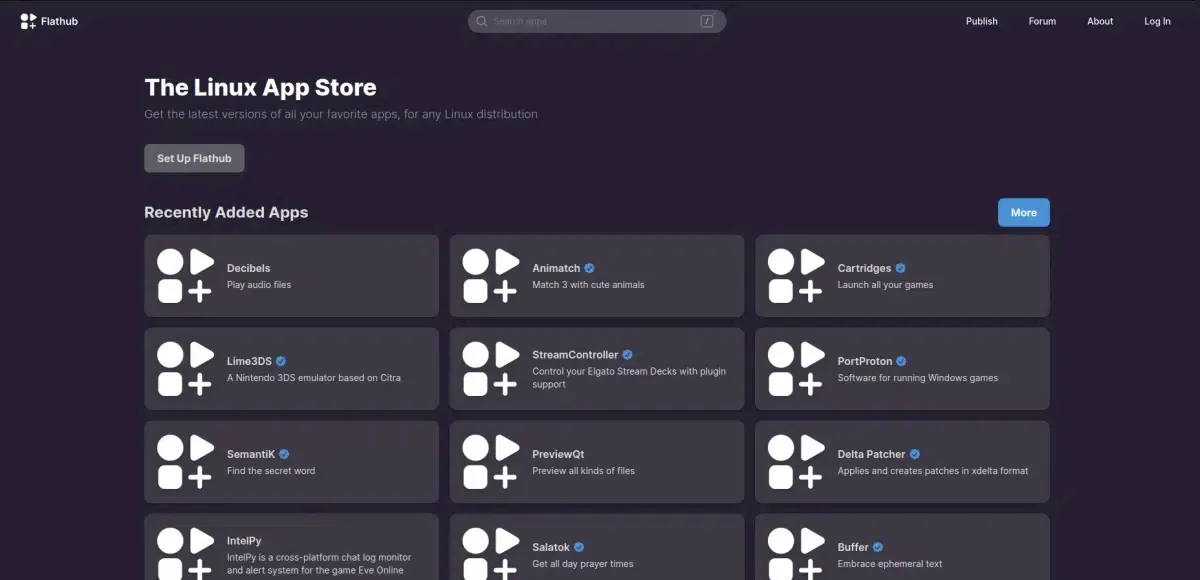Click 'Embrace ephemeral text' description

coord(890,564)
